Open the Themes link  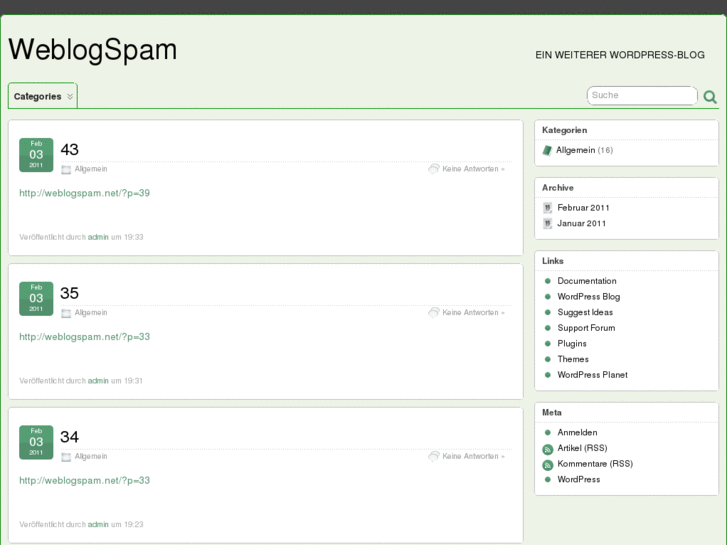(573, 359)
